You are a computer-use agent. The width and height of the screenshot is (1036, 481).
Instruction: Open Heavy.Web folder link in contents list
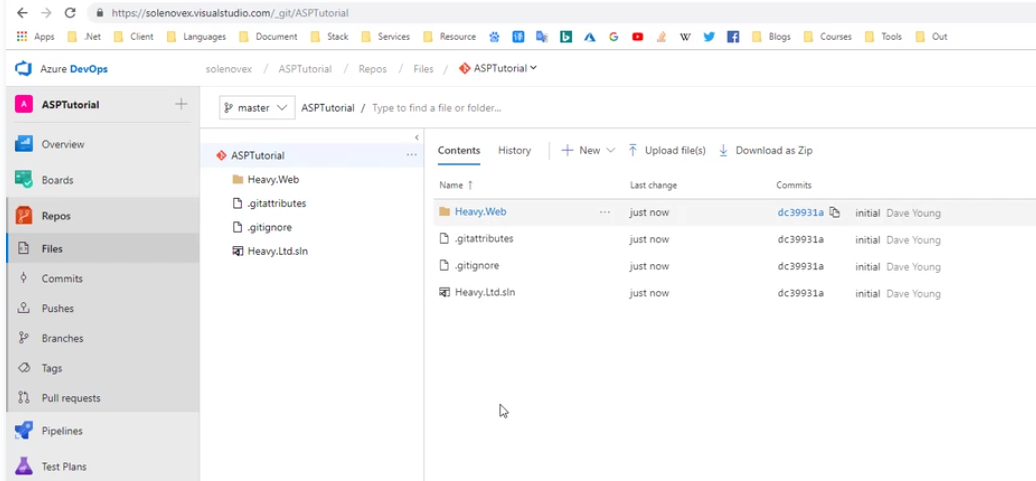coord(480,211)
